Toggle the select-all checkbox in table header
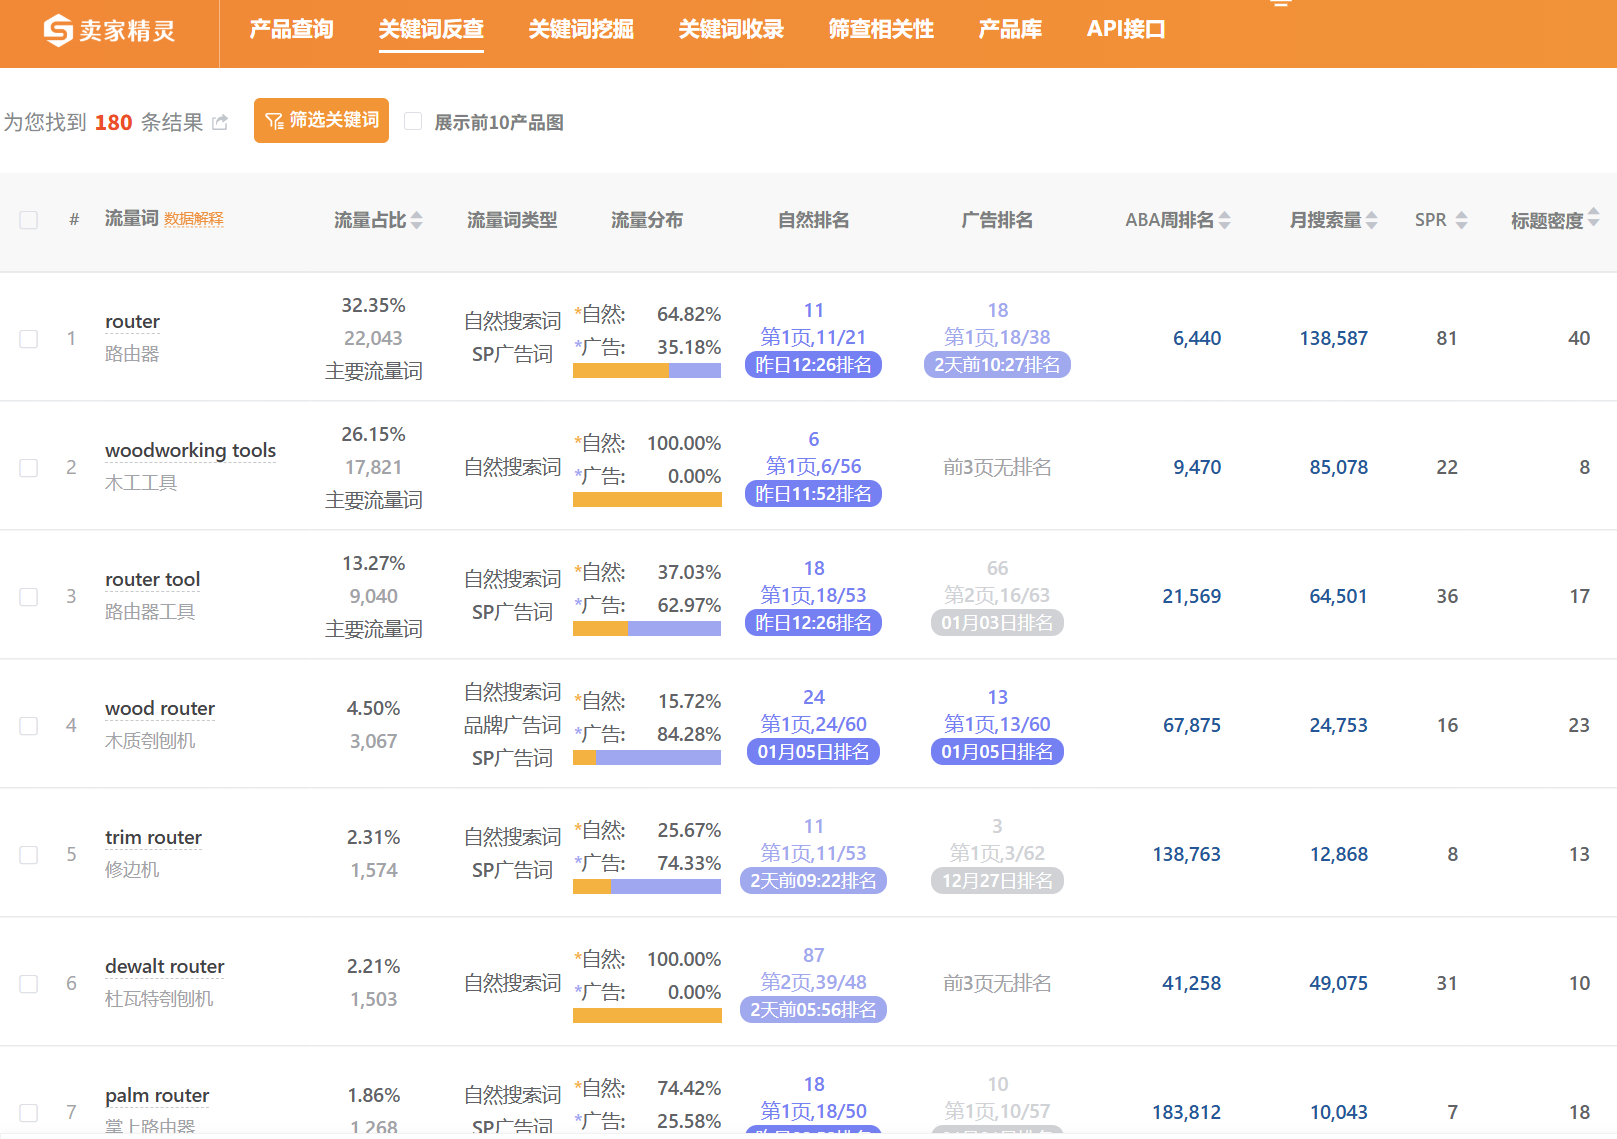This screenshot has width=1617, height=1139. pos(29,220)
